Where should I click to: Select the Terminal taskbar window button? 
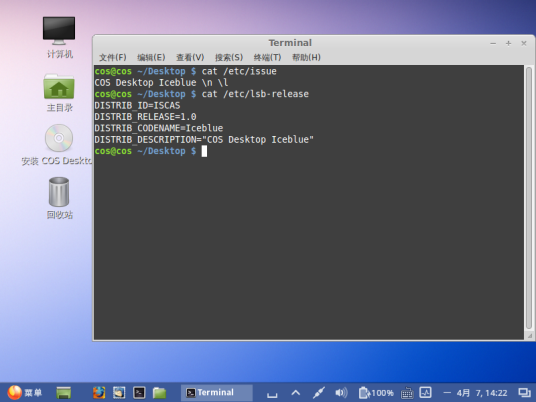coord(216,392)
